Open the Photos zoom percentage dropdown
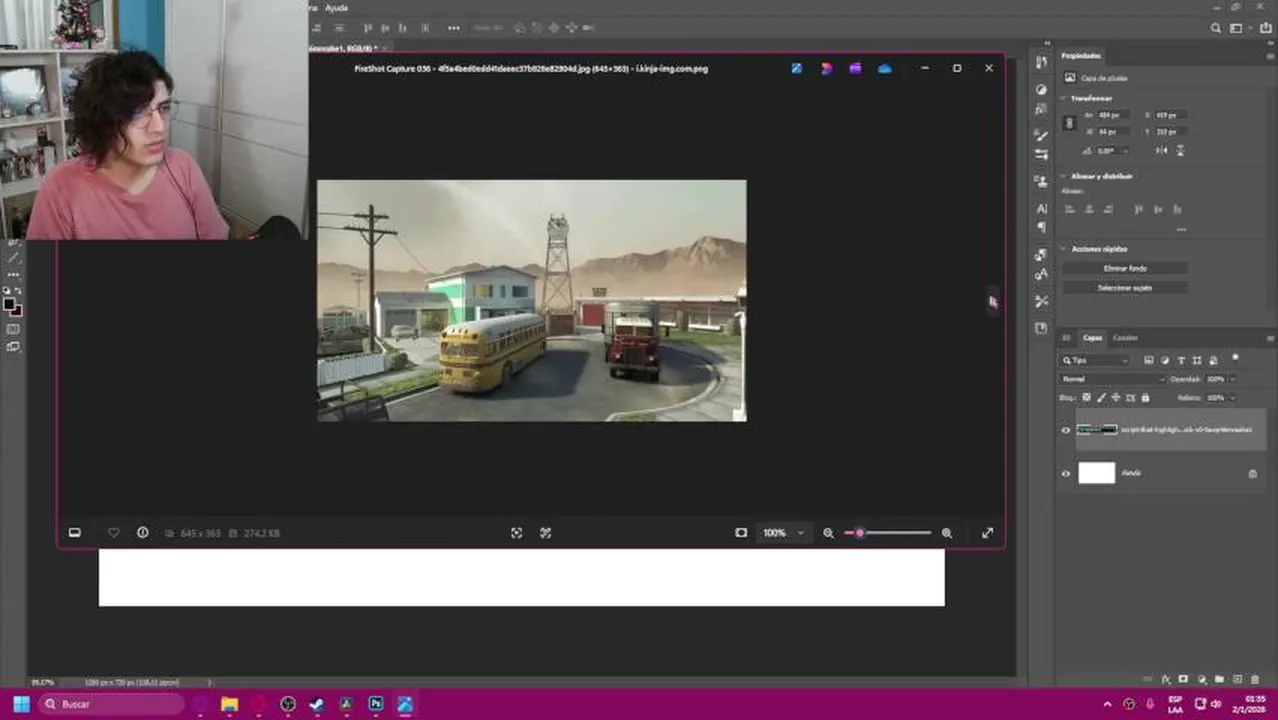Screen dimensions: 1278x720 tap(783, 533)
